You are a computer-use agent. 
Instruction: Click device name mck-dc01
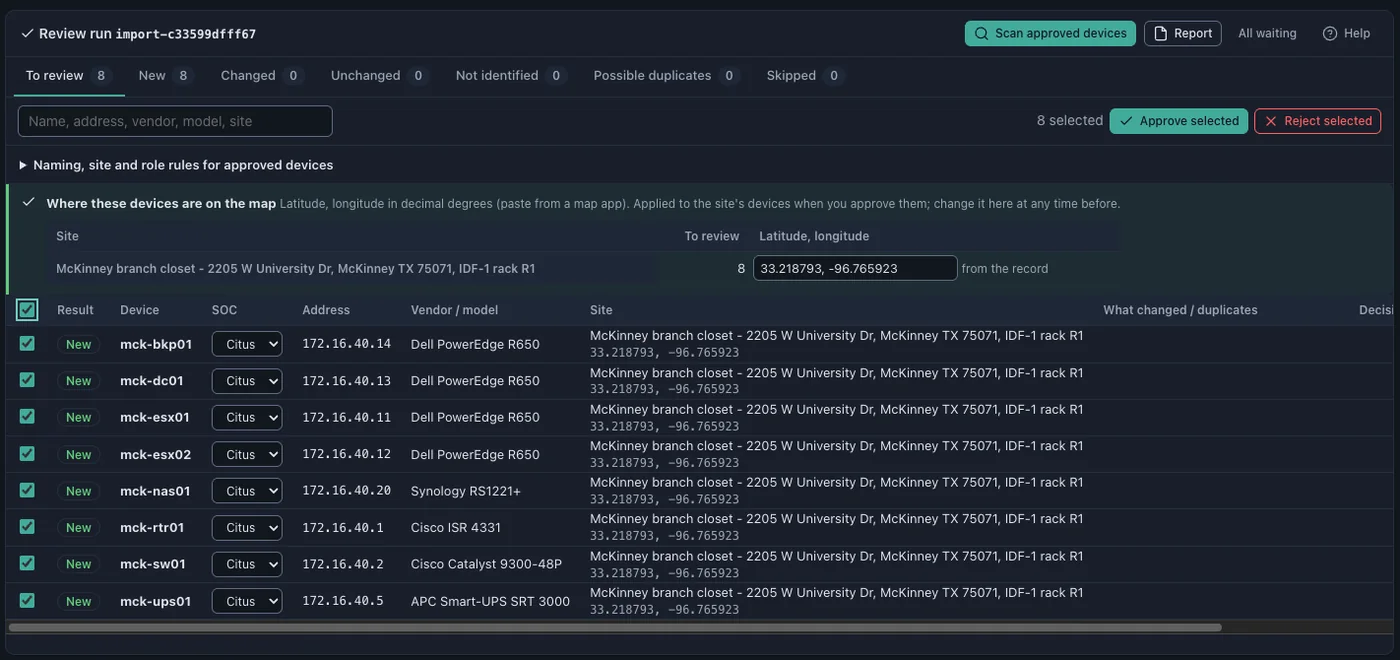152,381
